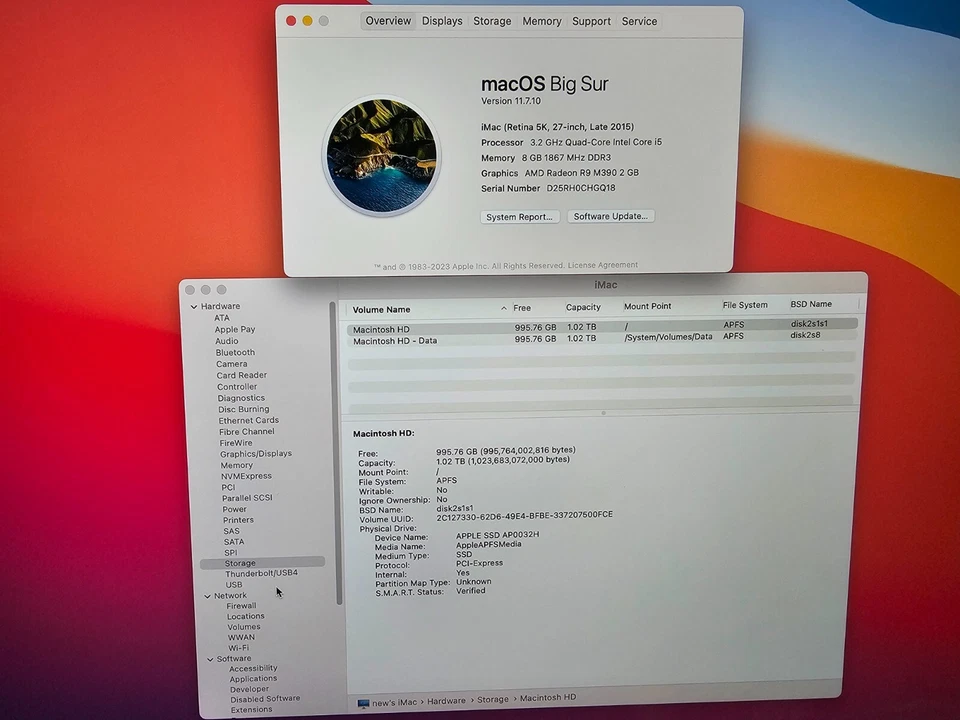Sort volumes by the Capacity column
This screenshot has width=960, height=720.
583,307
